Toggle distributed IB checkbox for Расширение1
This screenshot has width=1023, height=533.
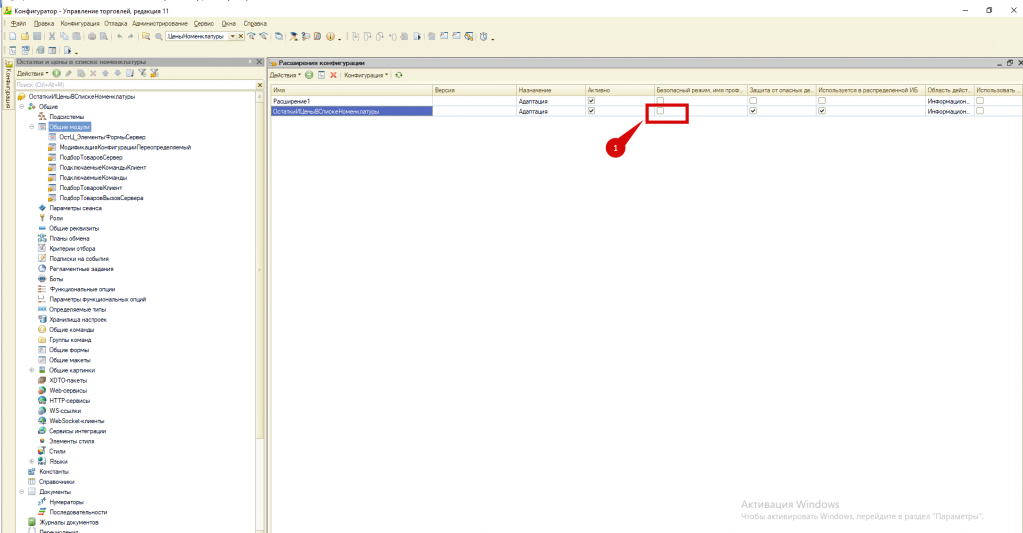[821, 101]
